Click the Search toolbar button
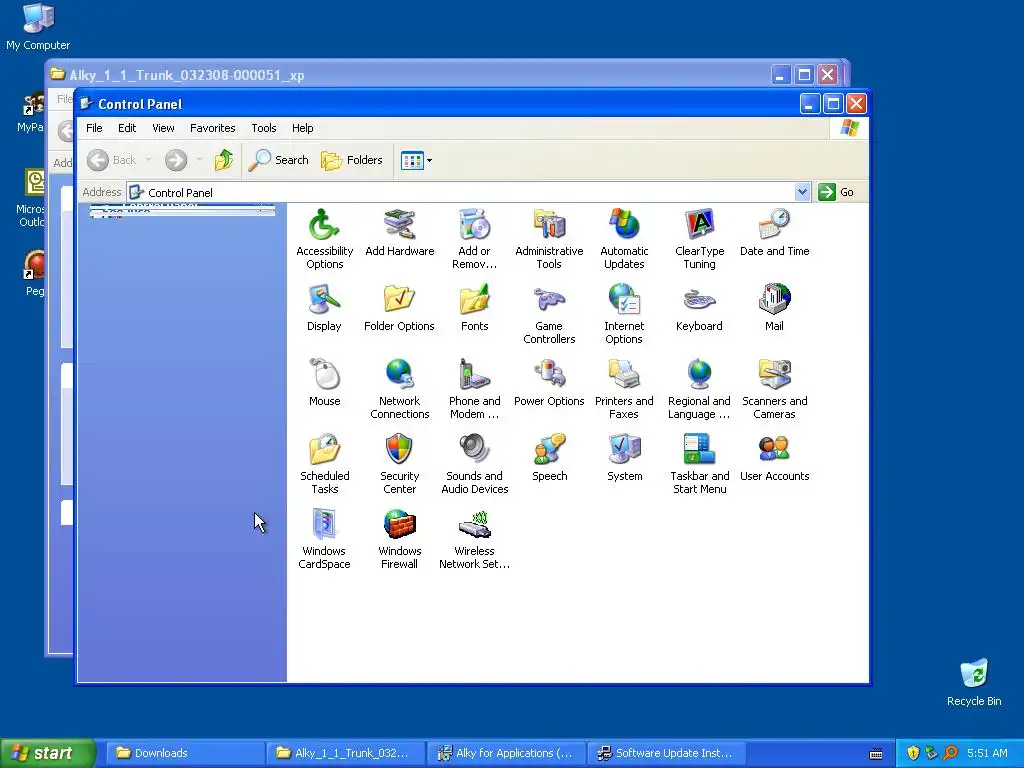 [x=279, y=160]
